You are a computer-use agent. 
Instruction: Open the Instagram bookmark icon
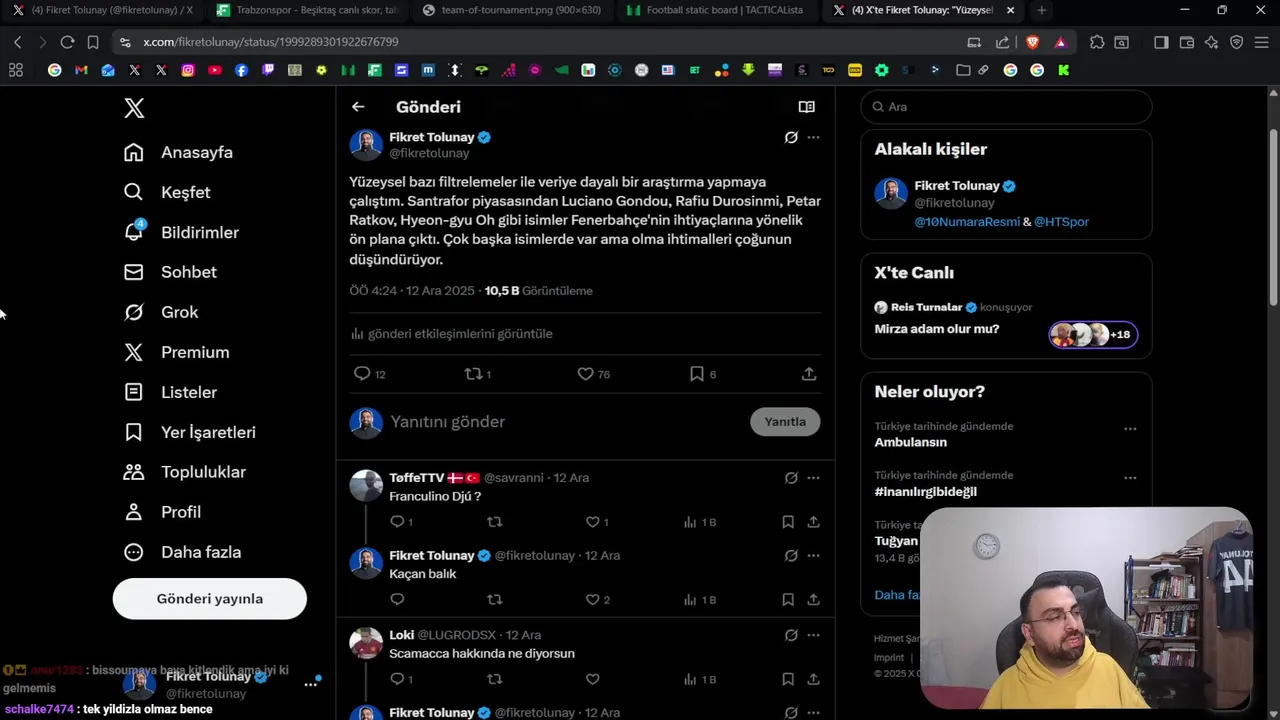[188, 70]
